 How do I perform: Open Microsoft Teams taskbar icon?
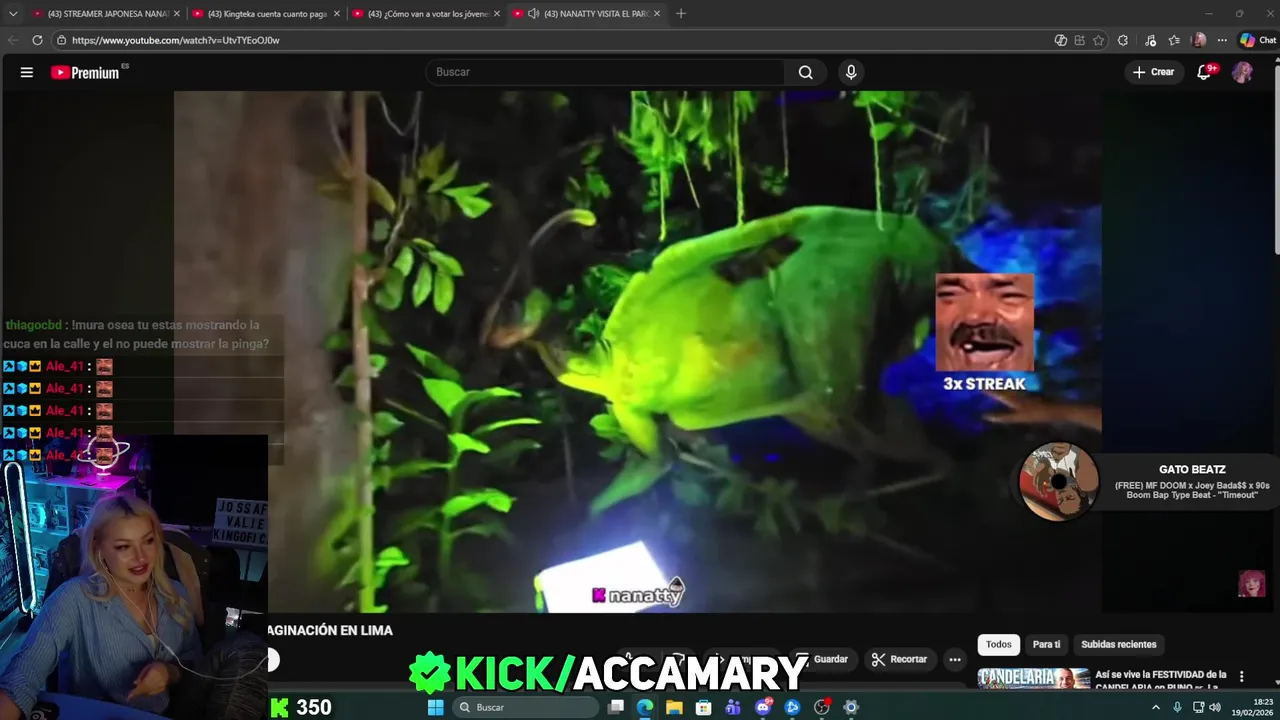pyautogui.click(x=733, y=707)
